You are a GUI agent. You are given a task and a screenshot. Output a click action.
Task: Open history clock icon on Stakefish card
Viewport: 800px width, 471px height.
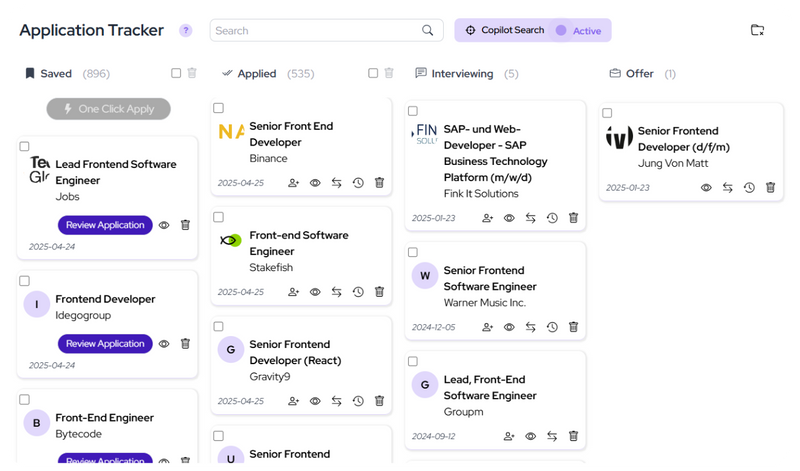click(358, 292)
